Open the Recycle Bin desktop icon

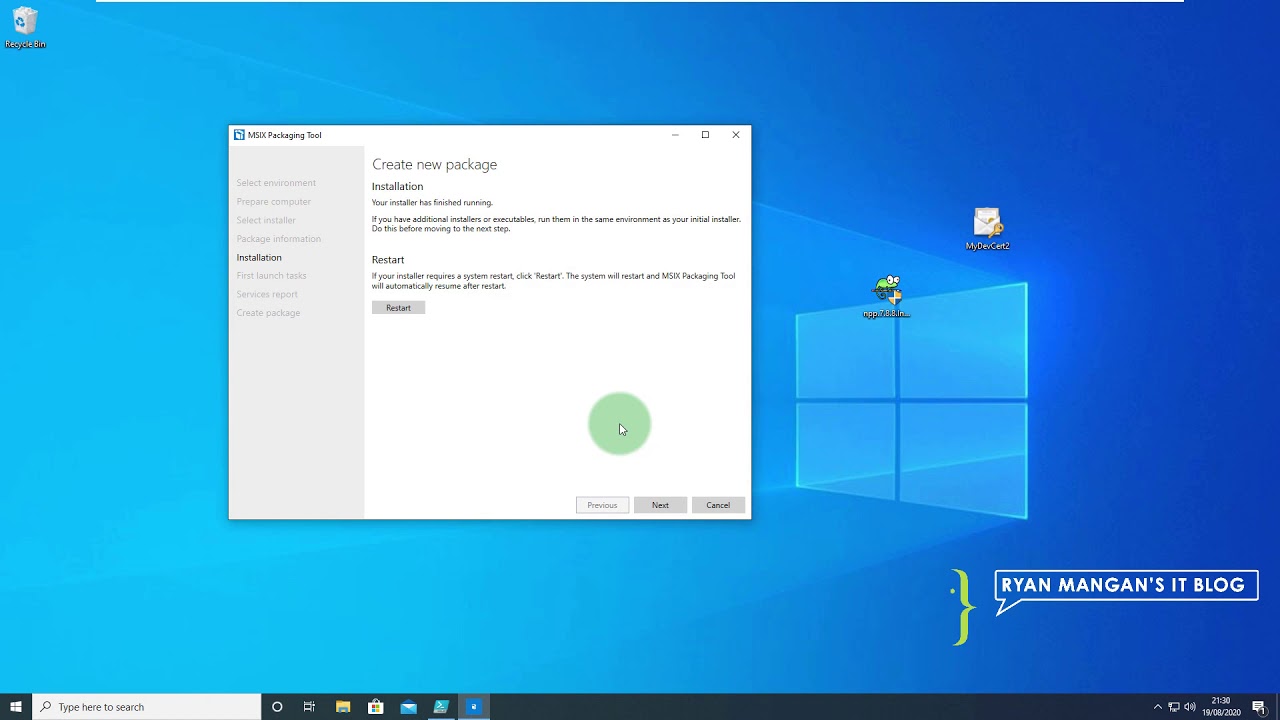click(25, 28)
